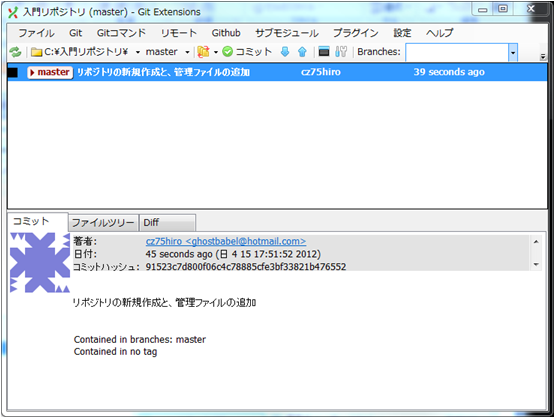
Task: Minimize the Git Extensions window
Action: 482,9
